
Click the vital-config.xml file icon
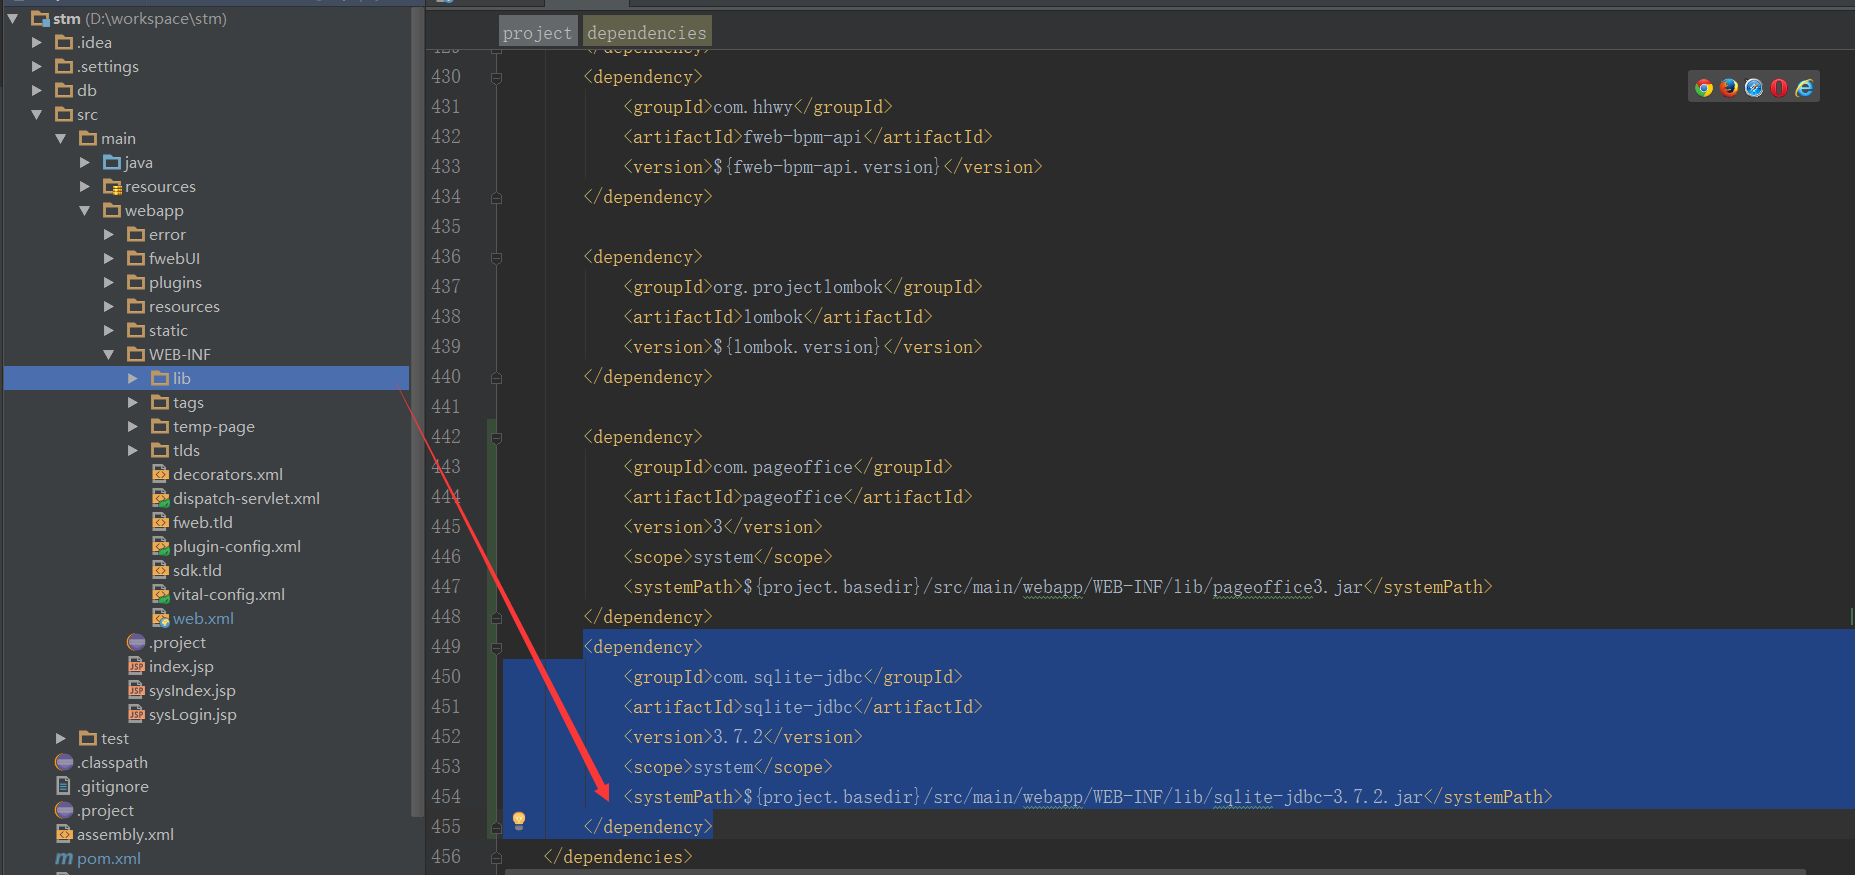pos(160,594)
